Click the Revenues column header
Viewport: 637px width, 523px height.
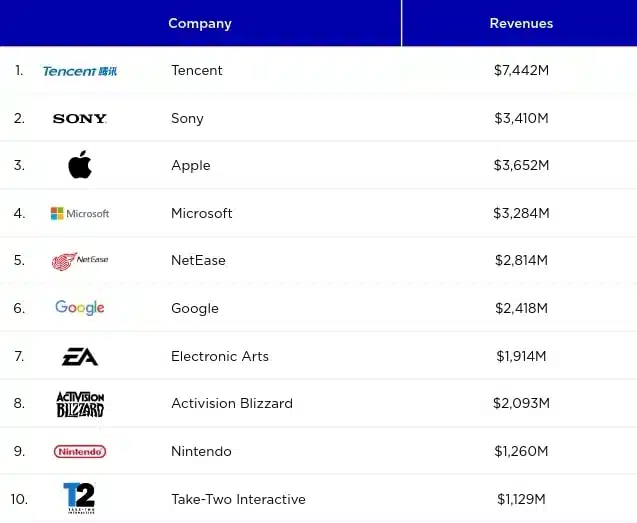pos(520,23)
